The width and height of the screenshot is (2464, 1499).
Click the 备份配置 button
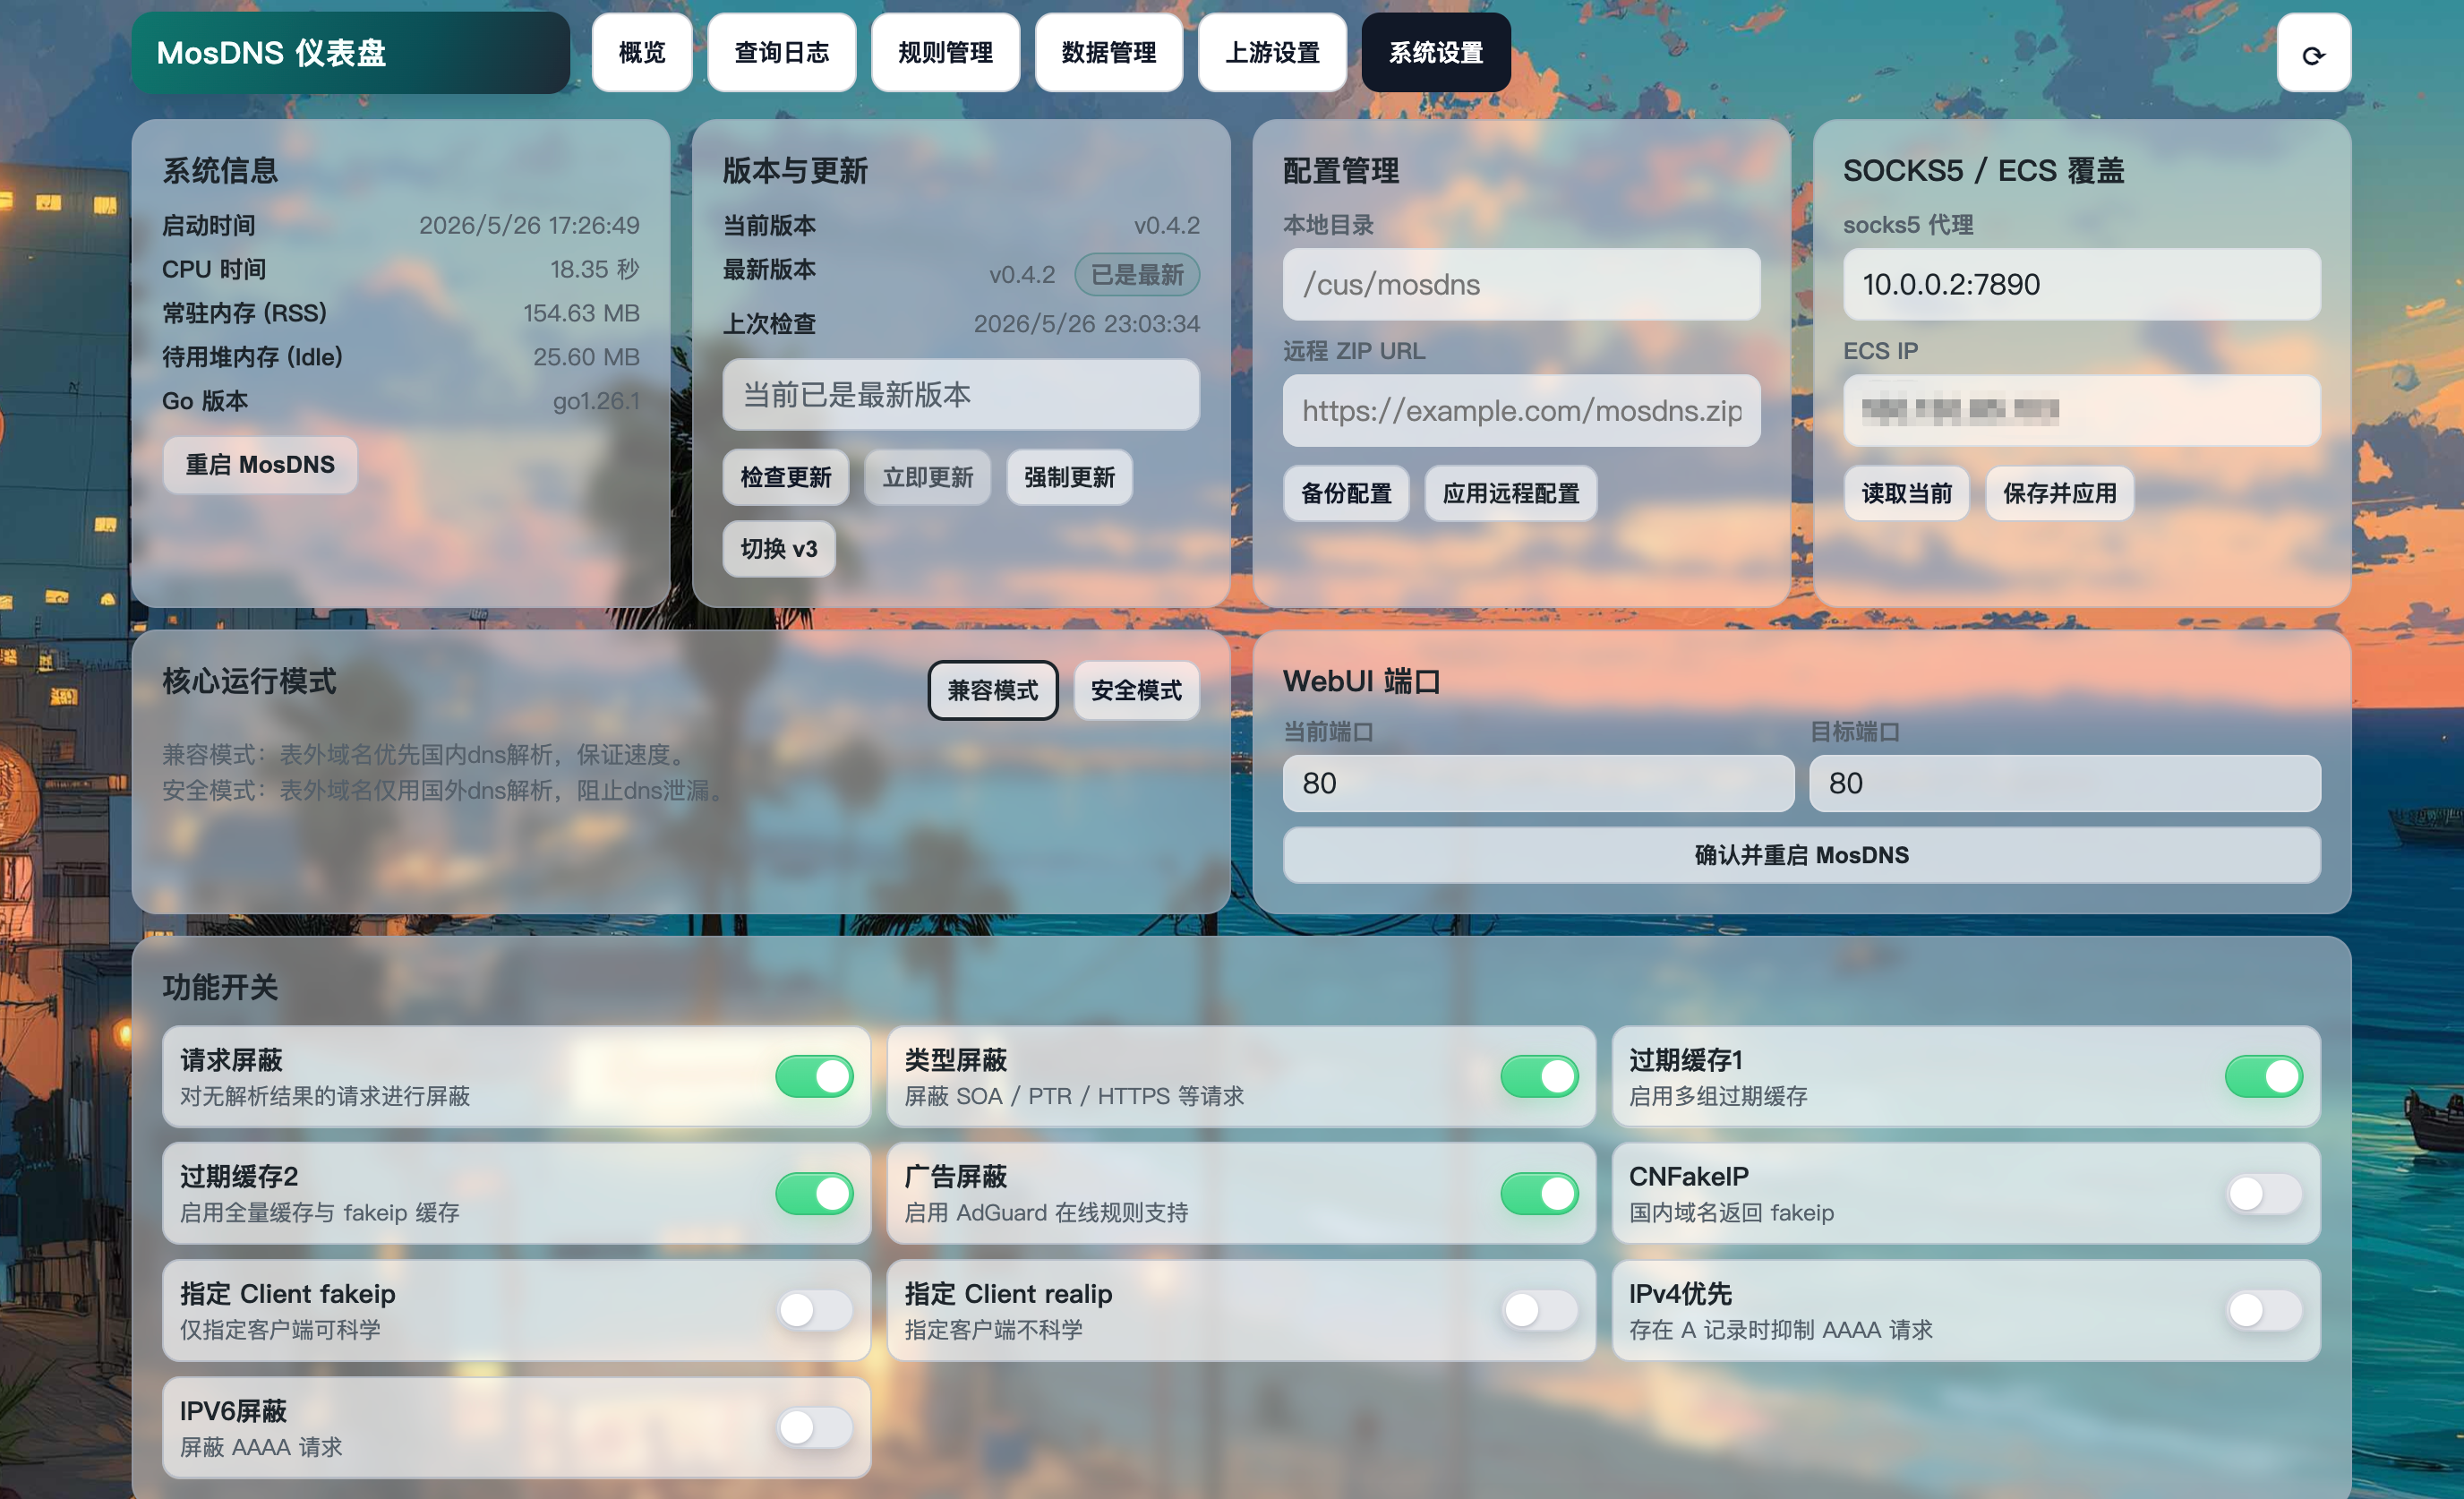pos(1346,493)
